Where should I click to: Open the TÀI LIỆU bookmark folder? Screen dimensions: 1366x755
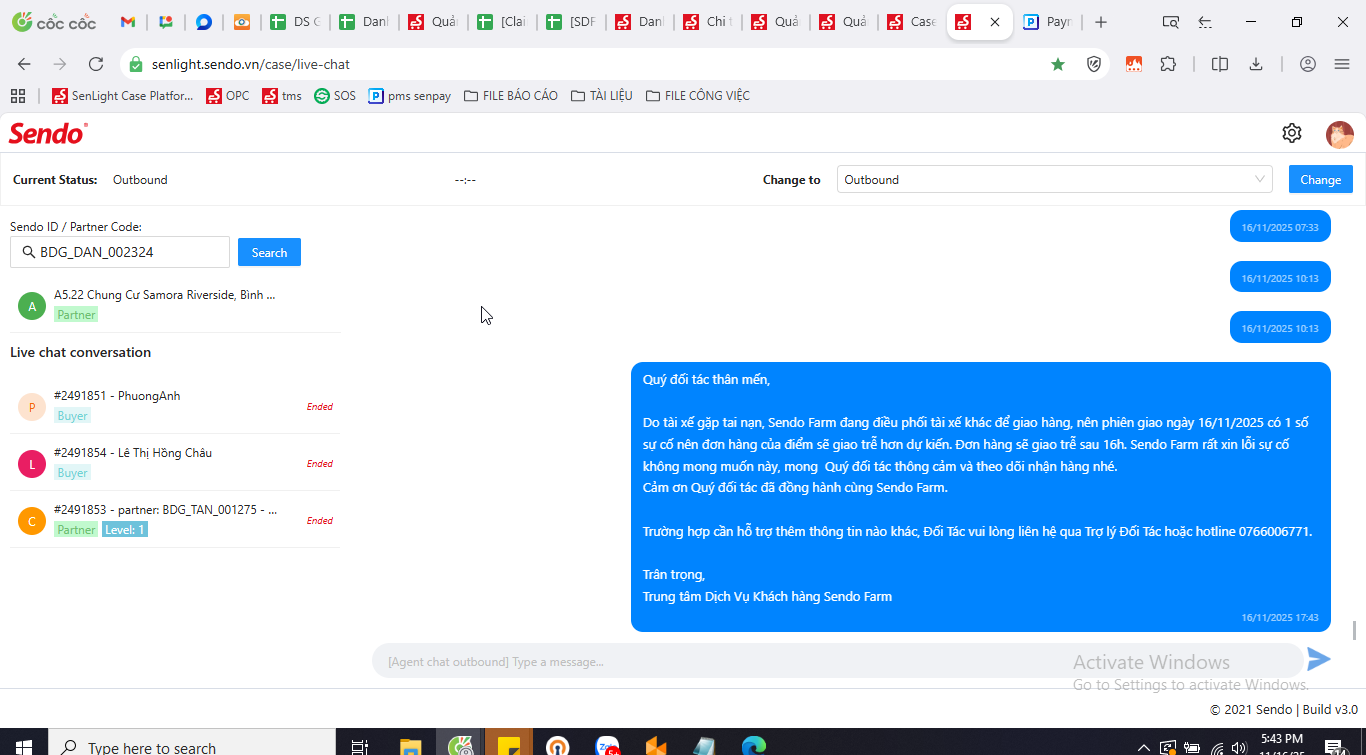coord(602,96)
